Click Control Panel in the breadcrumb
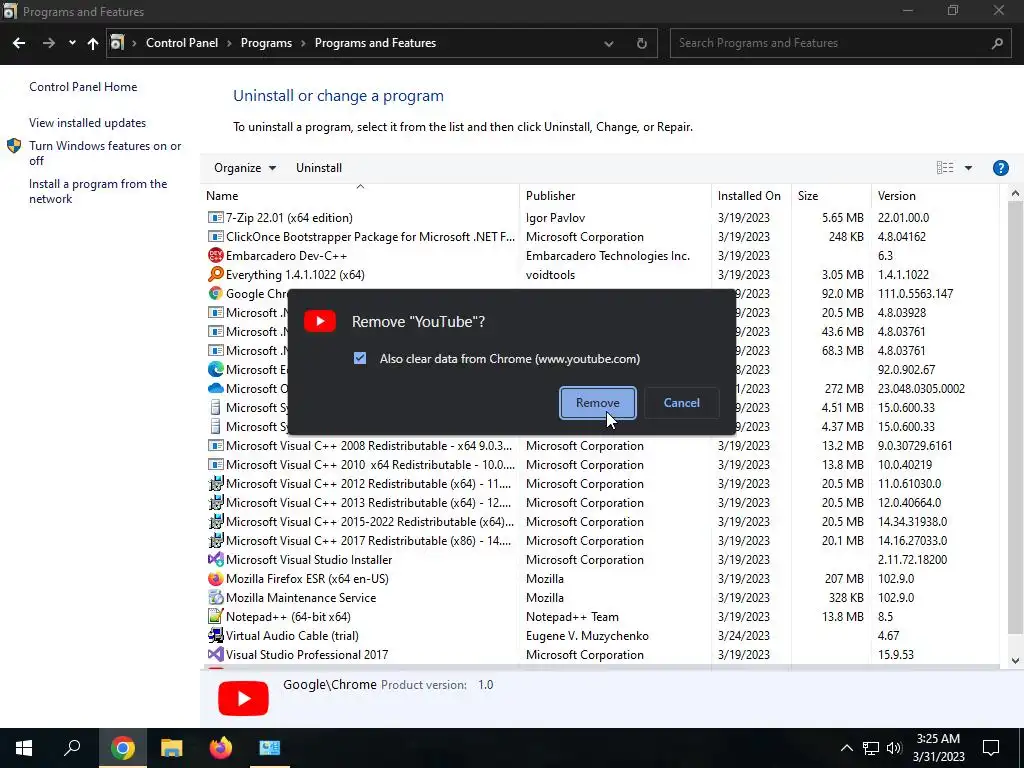This screenshot has width=1024, height=768. 182,43
